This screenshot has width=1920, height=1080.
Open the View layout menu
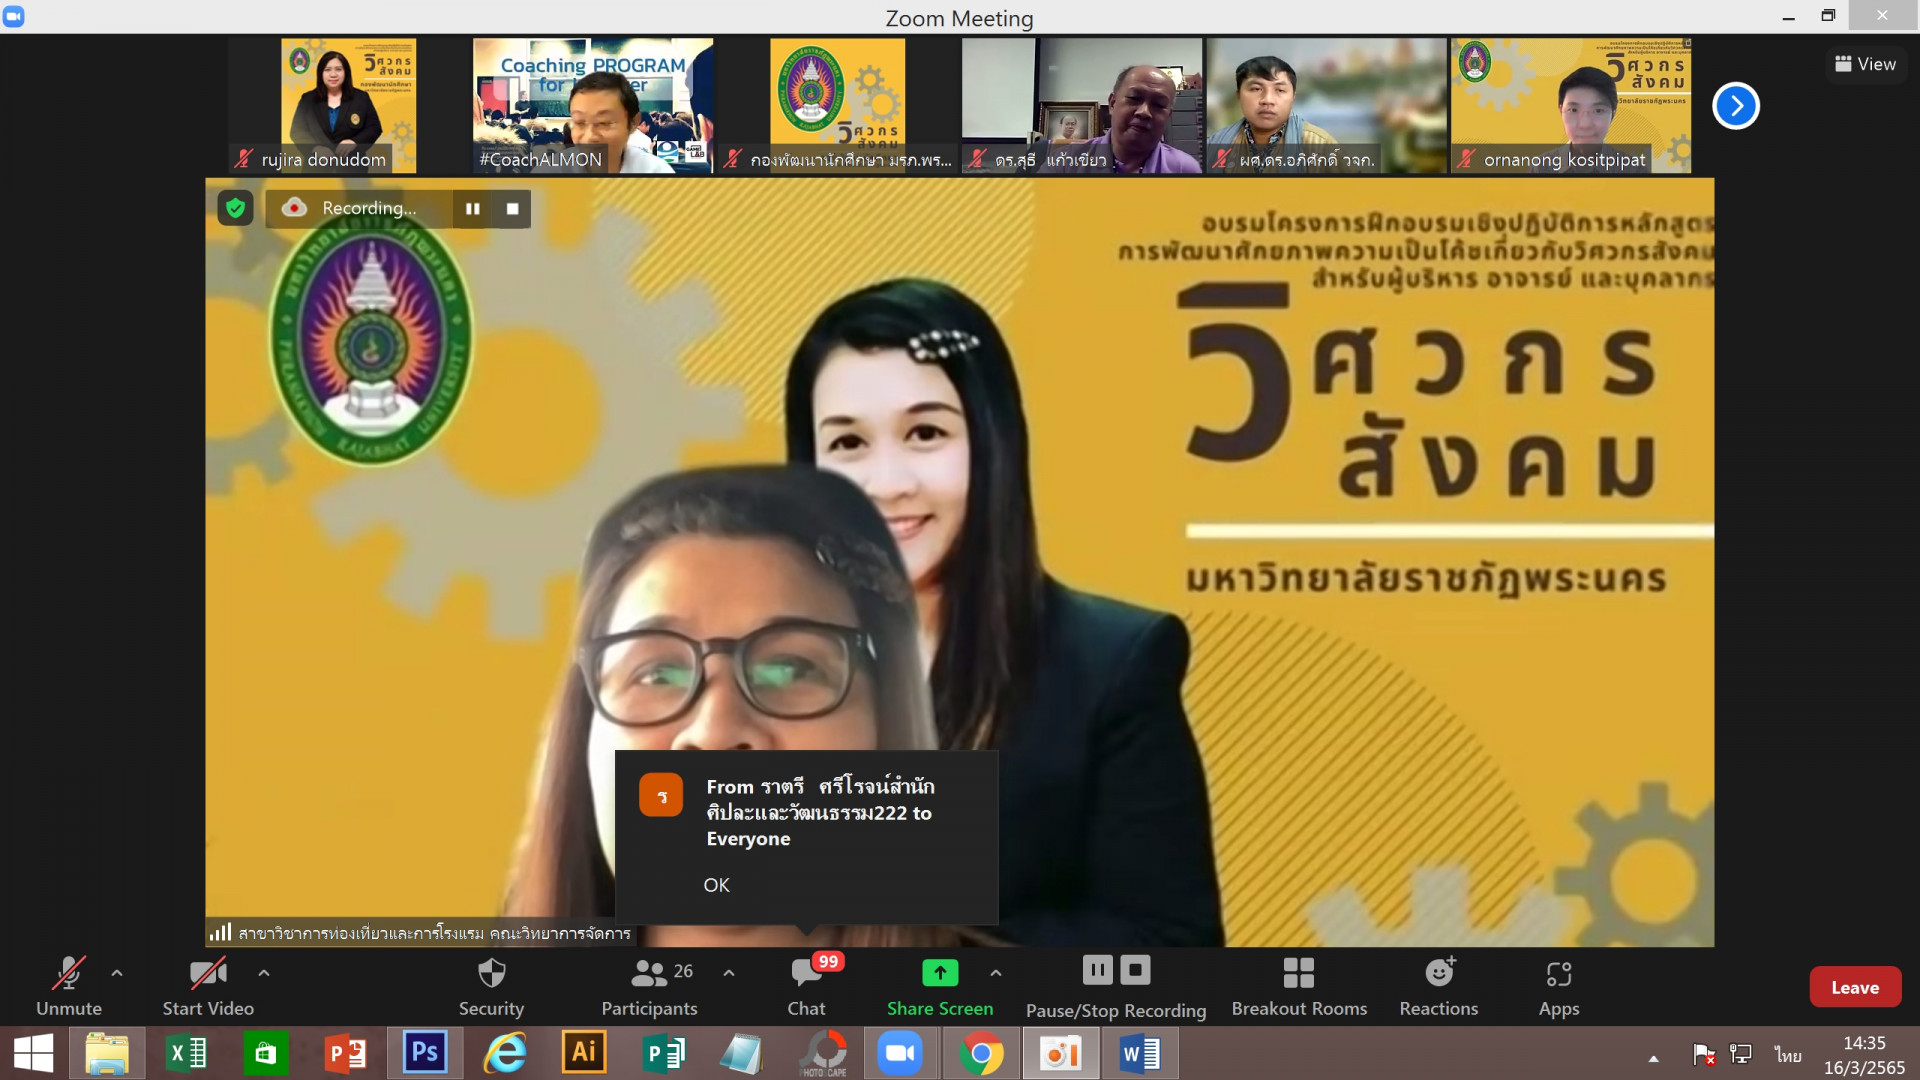1865,64
